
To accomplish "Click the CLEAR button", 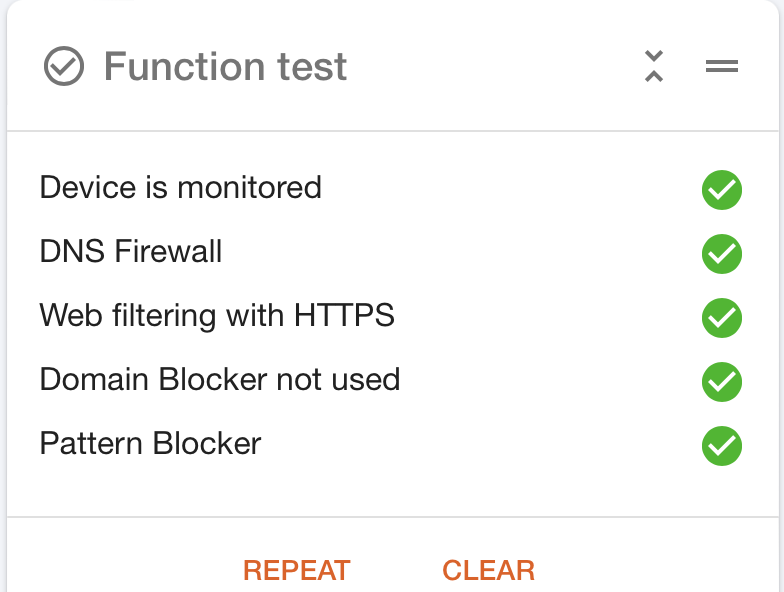I will (488, 570).
